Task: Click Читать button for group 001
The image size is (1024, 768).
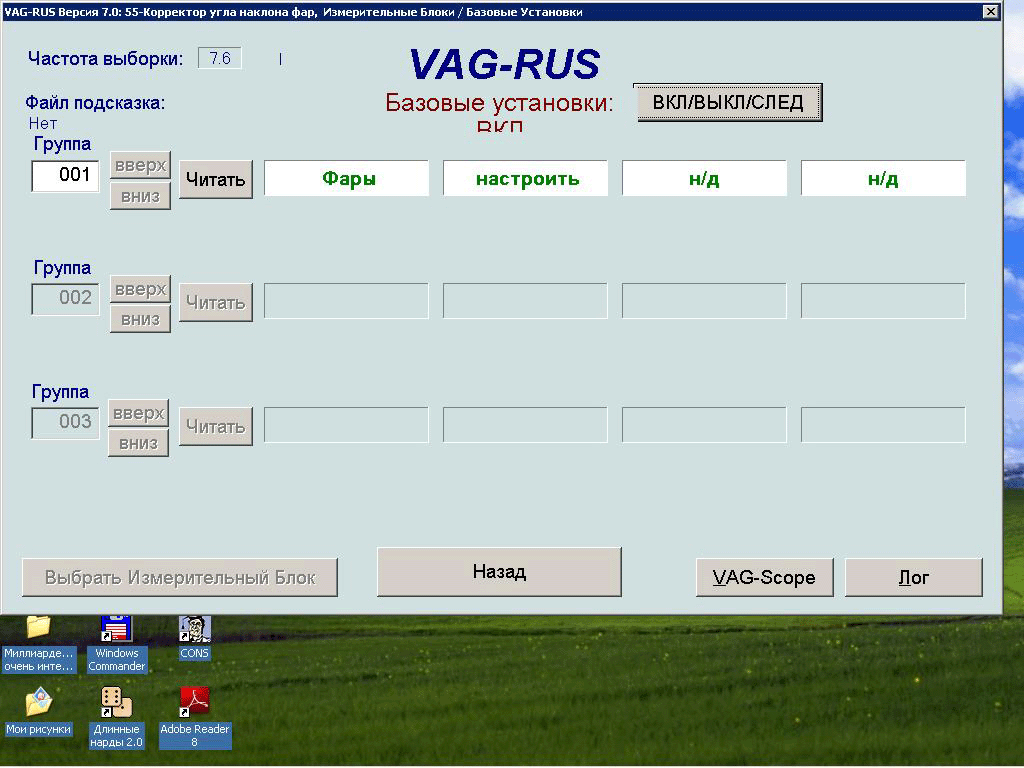Action: pyautogui.click(x=216, y=180)
